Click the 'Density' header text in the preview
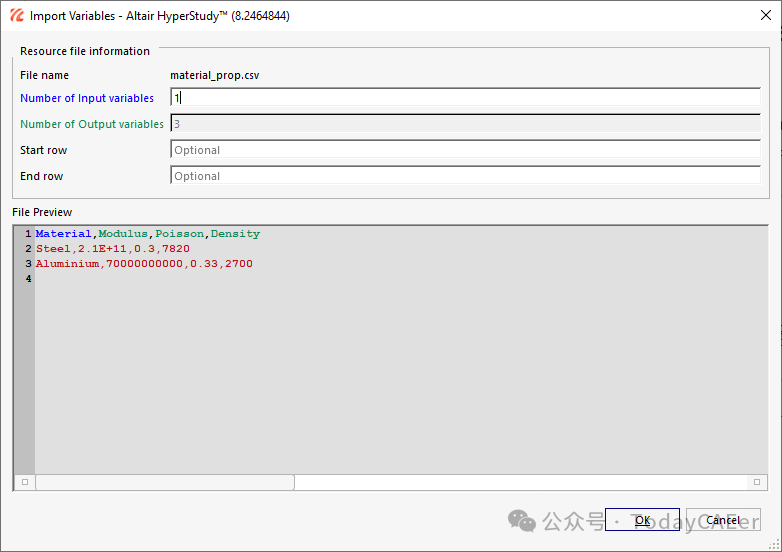782x552 pixels. point(235,234)
